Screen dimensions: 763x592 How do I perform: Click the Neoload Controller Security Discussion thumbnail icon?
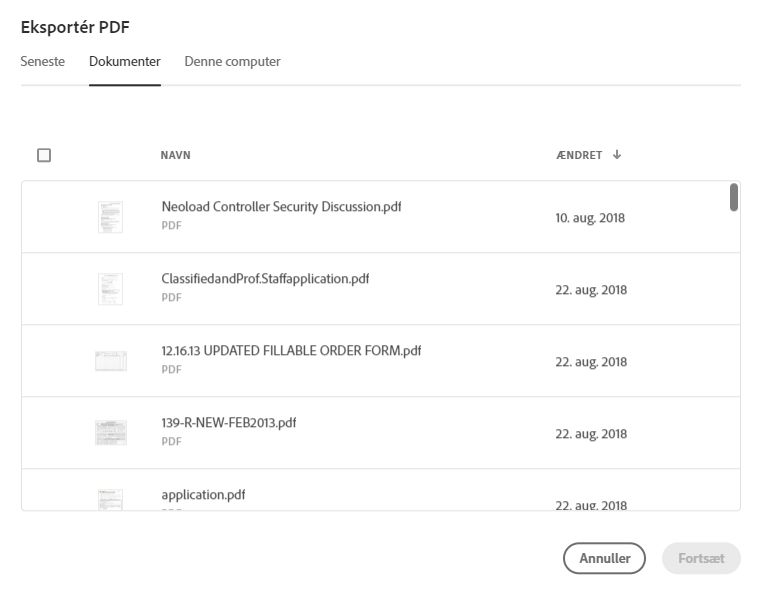click(x=110, y=217)
